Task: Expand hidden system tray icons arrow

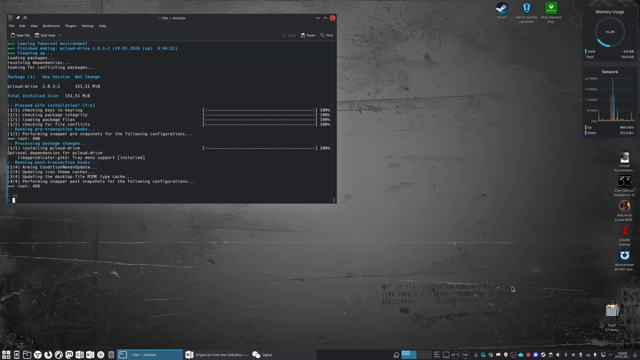Action: (x=610, y=355)
